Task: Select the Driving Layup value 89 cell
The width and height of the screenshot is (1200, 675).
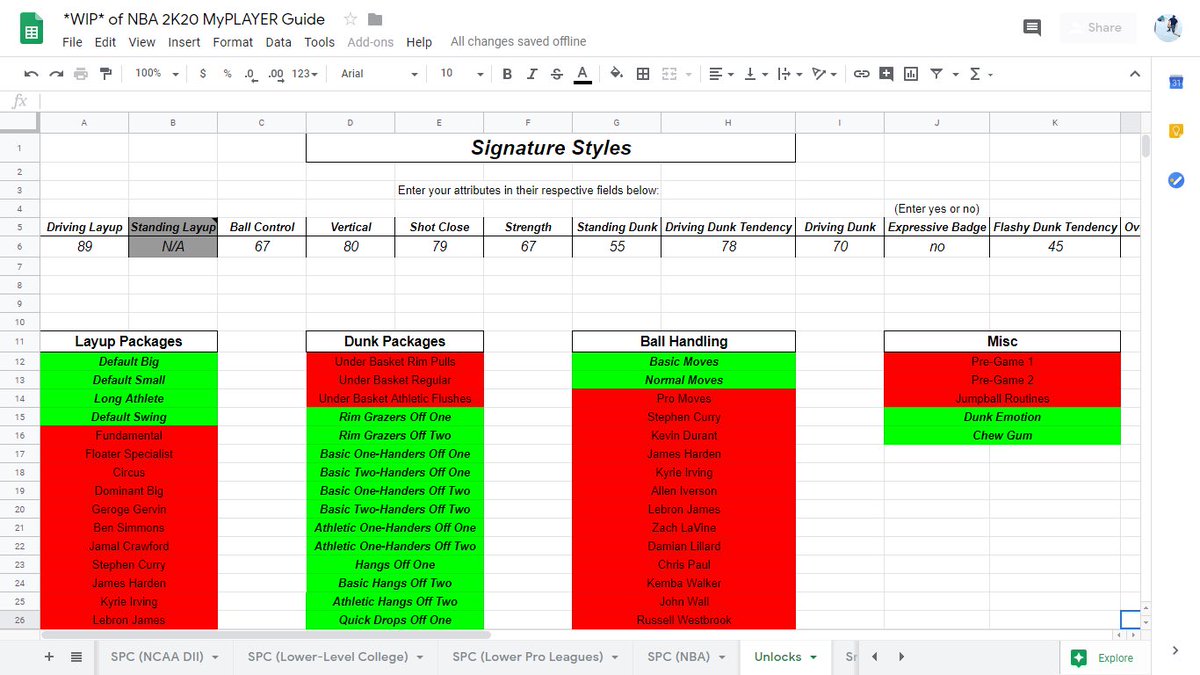Action: 84,246
